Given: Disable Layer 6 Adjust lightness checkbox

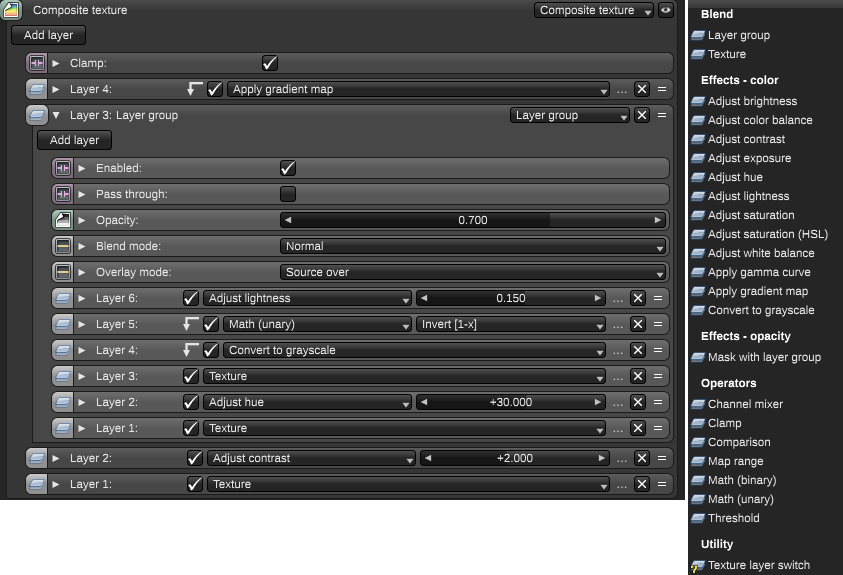Looking at the screenshot, I should tap(190, 298).
